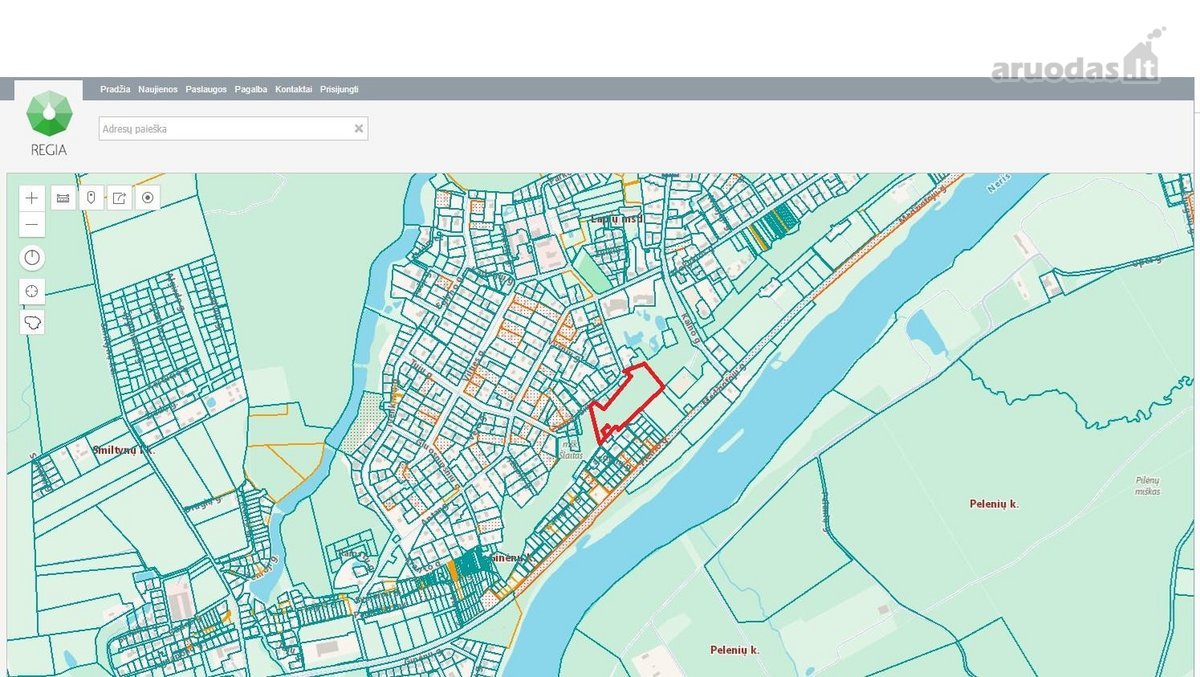Open Kontaktai page
1200x677 pixels.
coord(294,89)
